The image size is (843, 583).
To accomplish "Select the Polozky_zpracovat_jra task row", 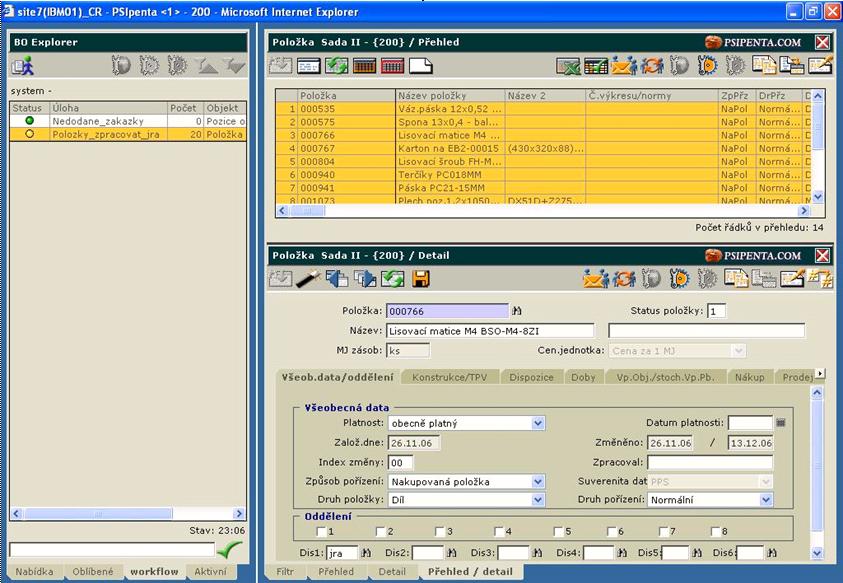I will (x=128, y=134).
